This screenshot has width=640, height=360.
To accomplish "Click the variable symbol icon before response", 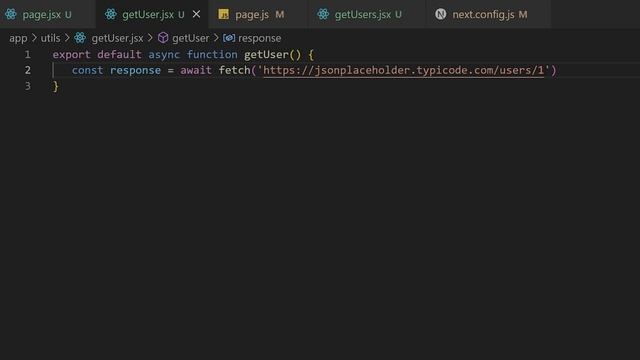I will [229, 38].
